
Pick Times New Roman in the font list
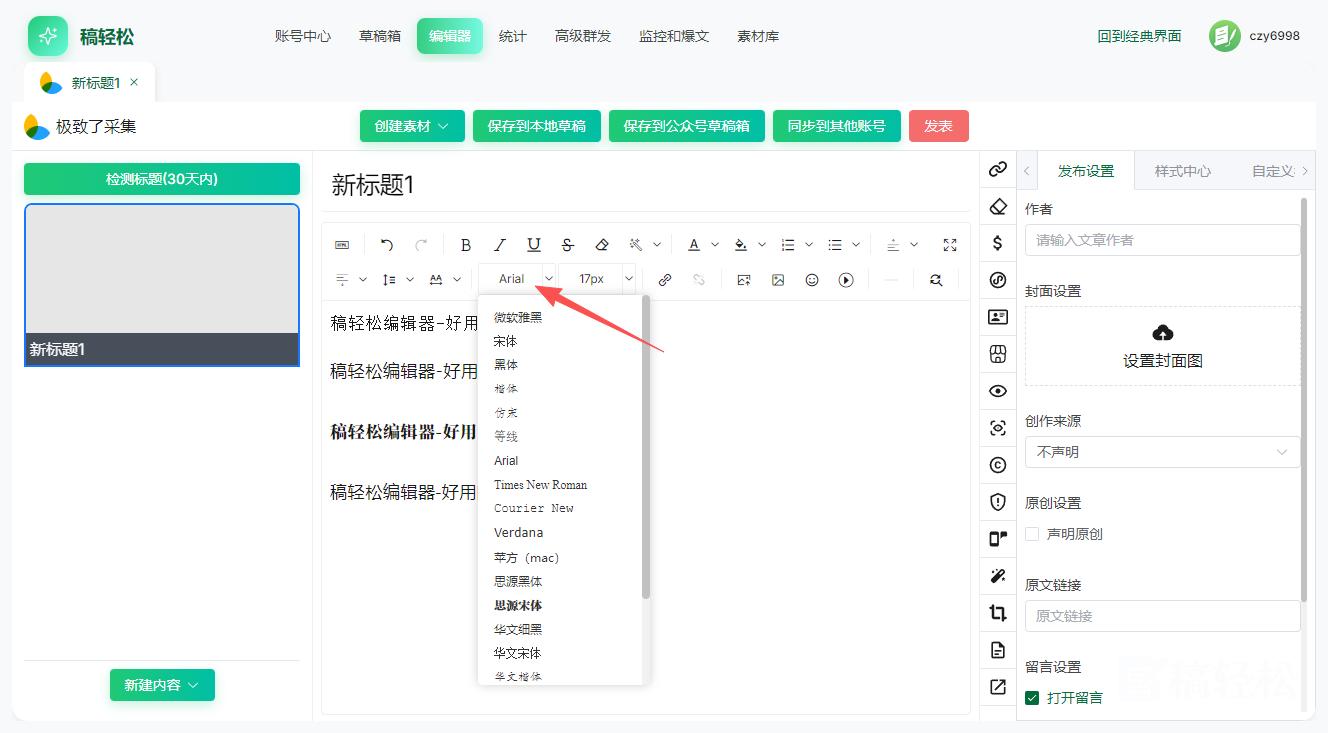(x=541, y=485)
